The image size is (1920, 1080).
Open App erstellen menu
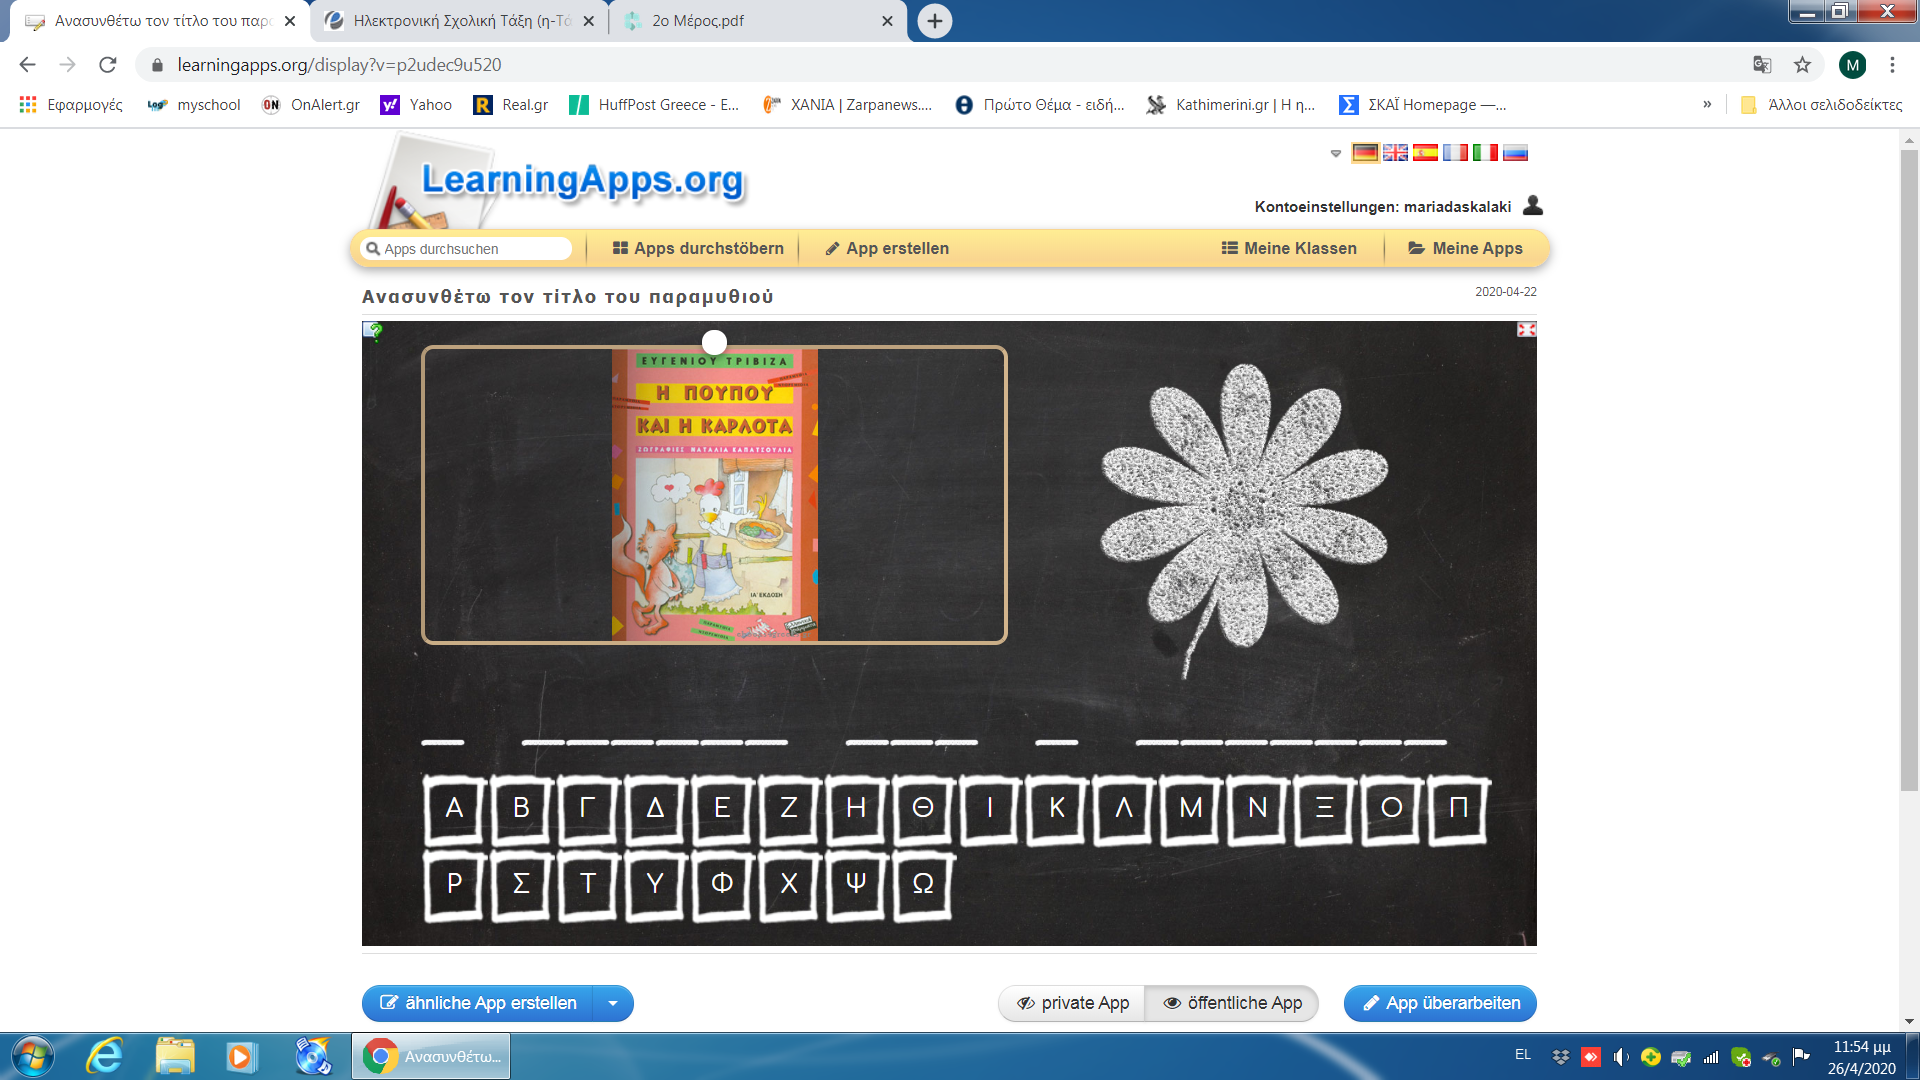(887, 248)
